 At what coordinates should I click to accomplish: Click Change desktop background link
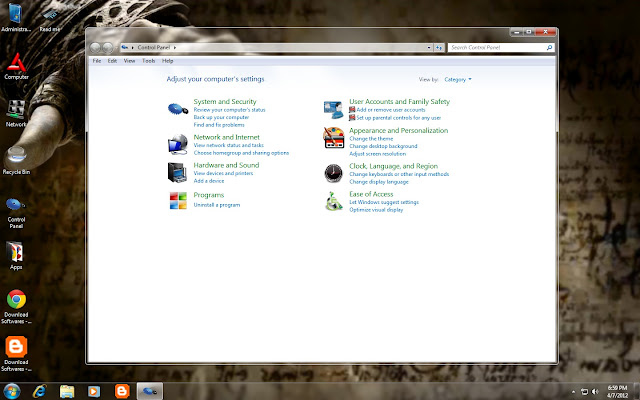pos(383,146)
